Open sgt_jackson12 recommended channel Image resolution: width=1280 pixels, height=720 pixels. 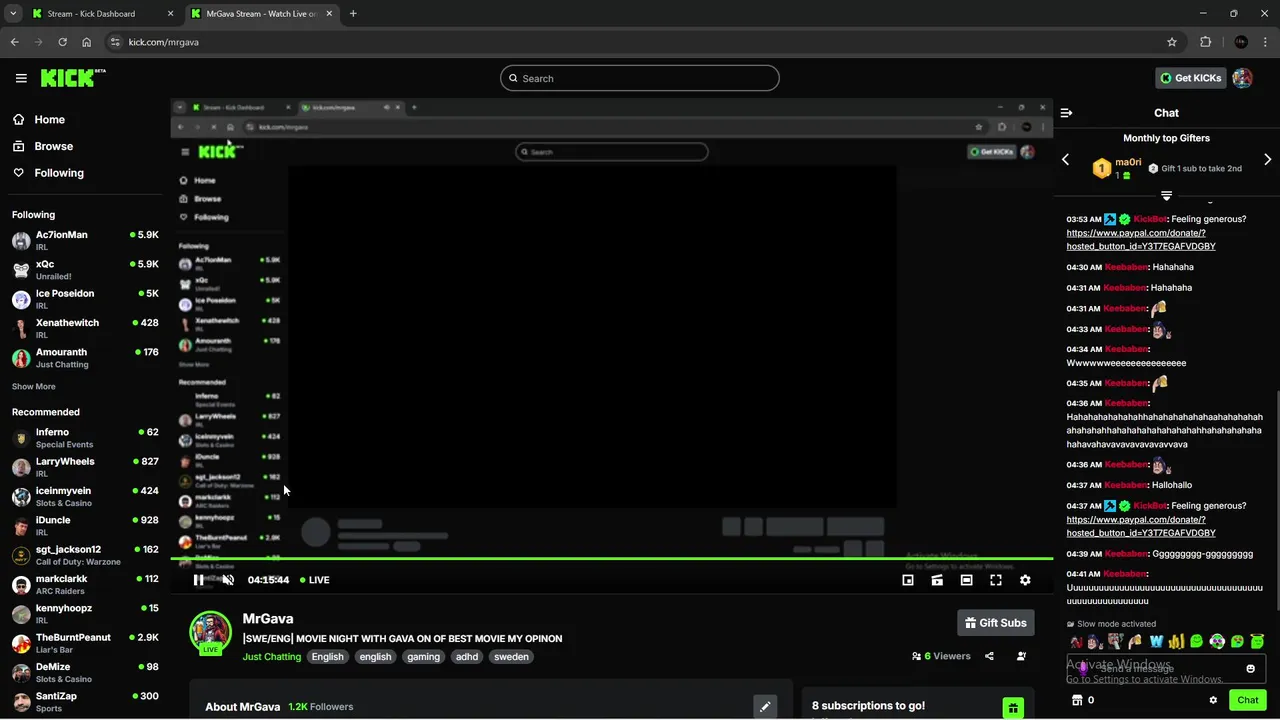[x=85, y=555]
